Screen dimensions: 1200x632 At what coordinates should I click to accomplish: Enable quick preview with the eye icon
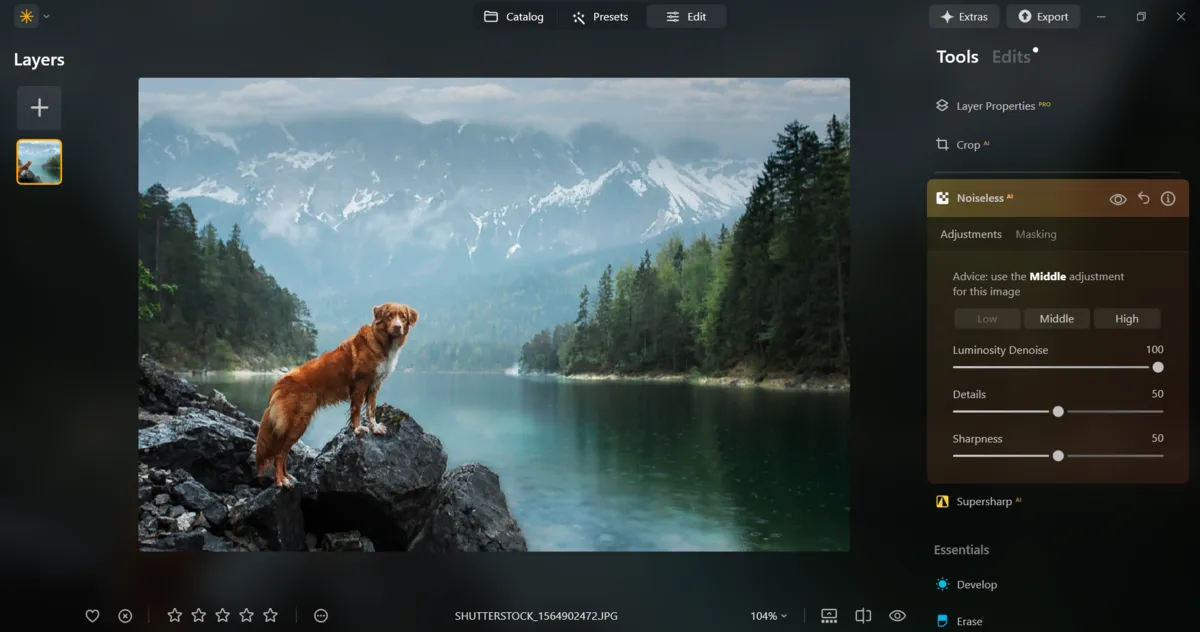(x=896, y=615)
